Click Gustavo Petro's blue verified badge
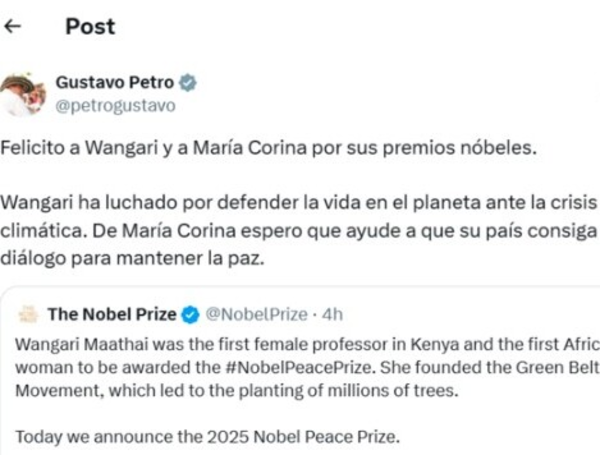600x455 pixels. point(188,83)
